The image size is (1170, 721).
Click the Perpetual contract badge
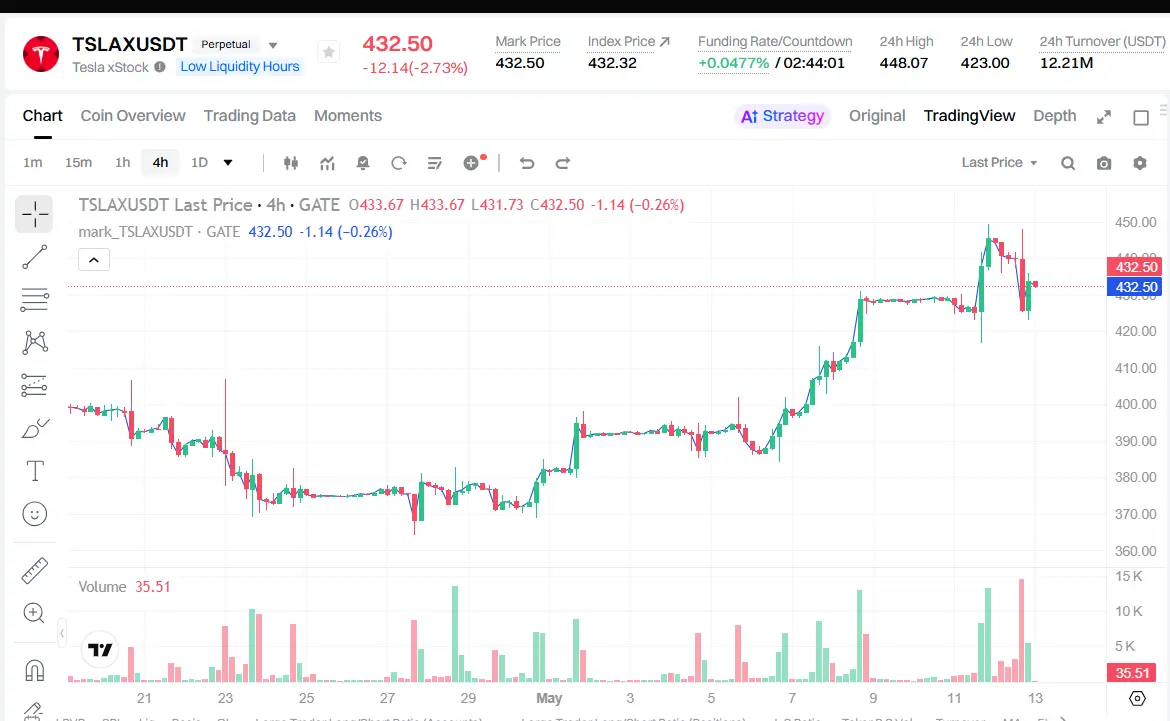click(x=226, y=44)
